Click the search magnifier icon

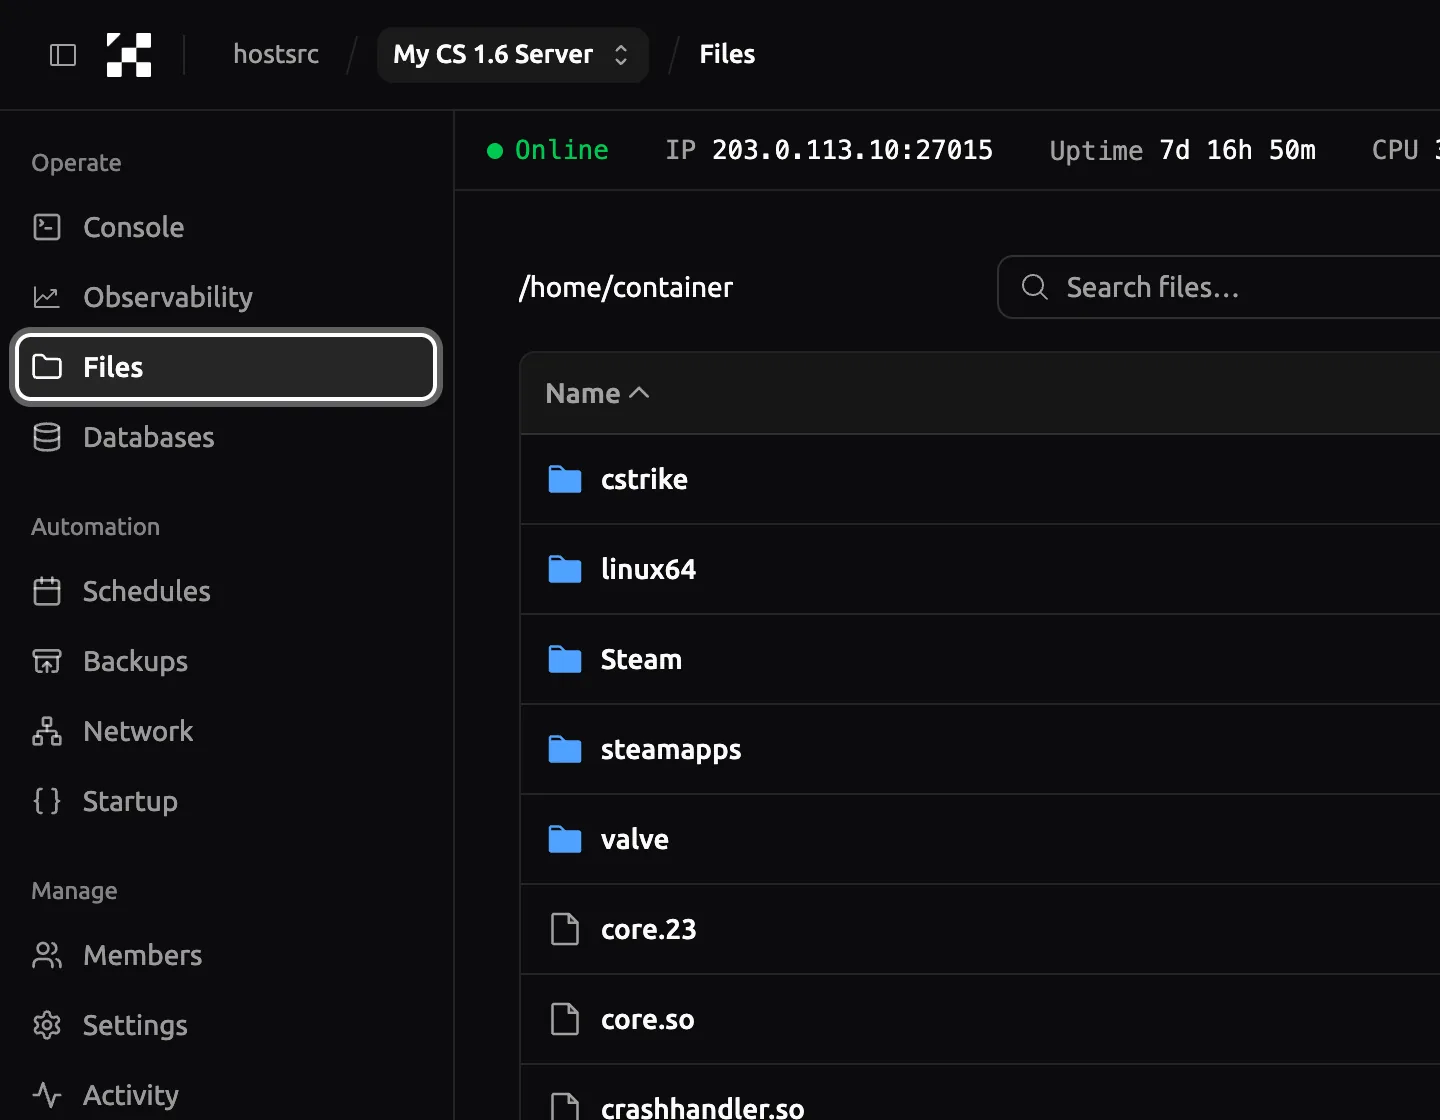click(1035, 287)
